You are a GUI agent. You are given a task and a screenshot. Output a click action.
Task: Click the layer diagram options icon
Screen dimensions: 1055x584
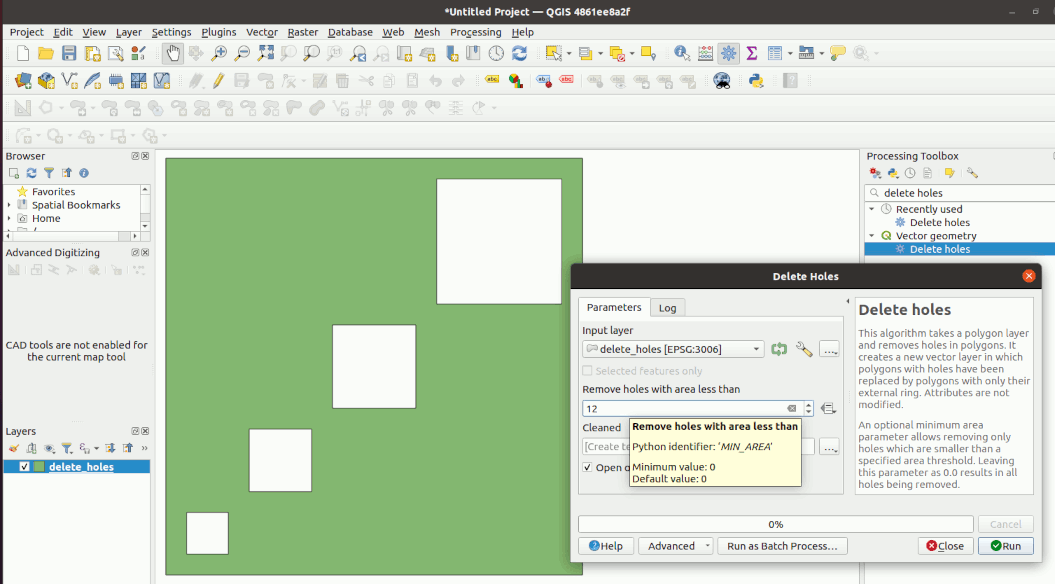[x=515, y=81]
